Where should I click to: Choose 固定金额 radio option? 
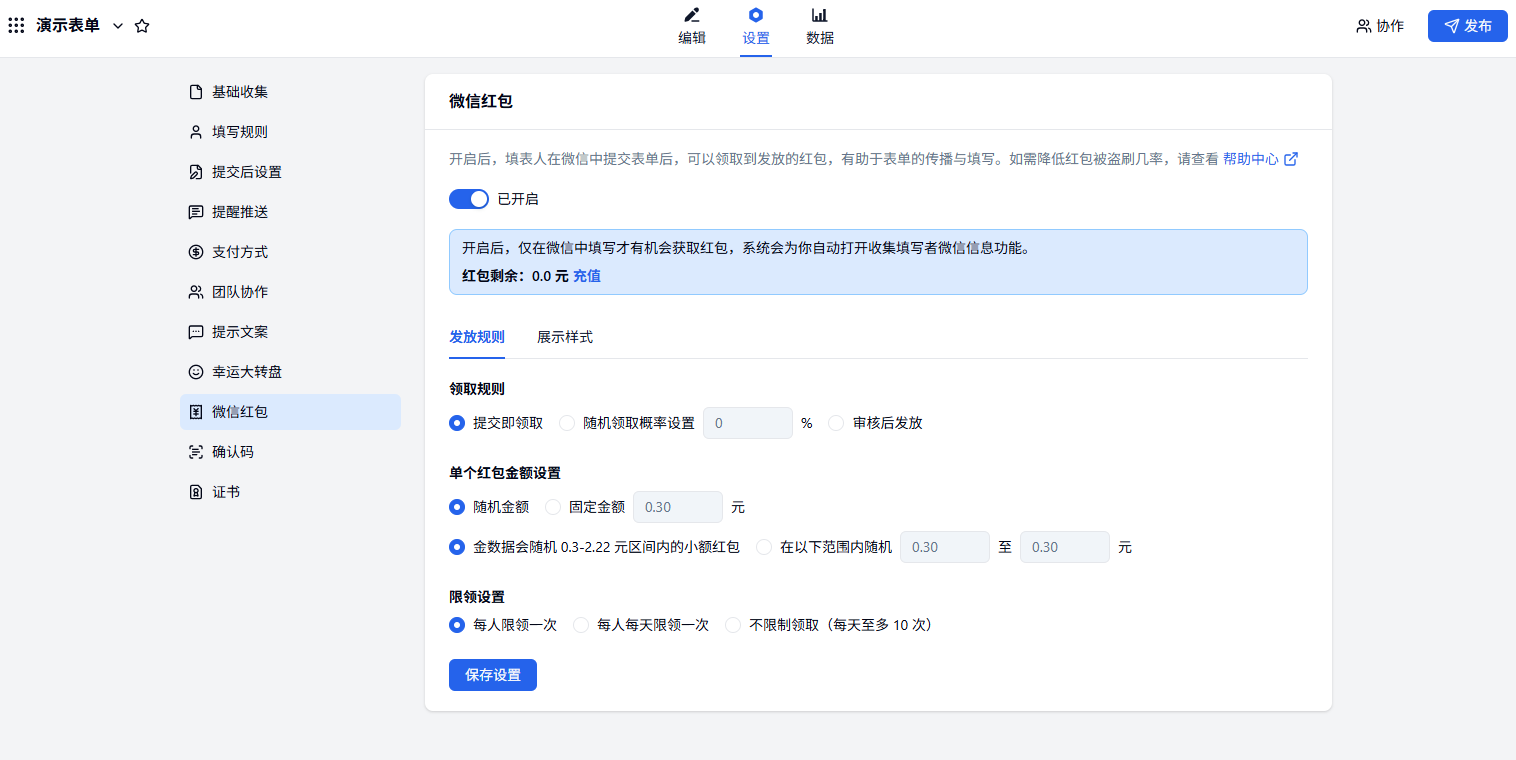coord(553,507)
